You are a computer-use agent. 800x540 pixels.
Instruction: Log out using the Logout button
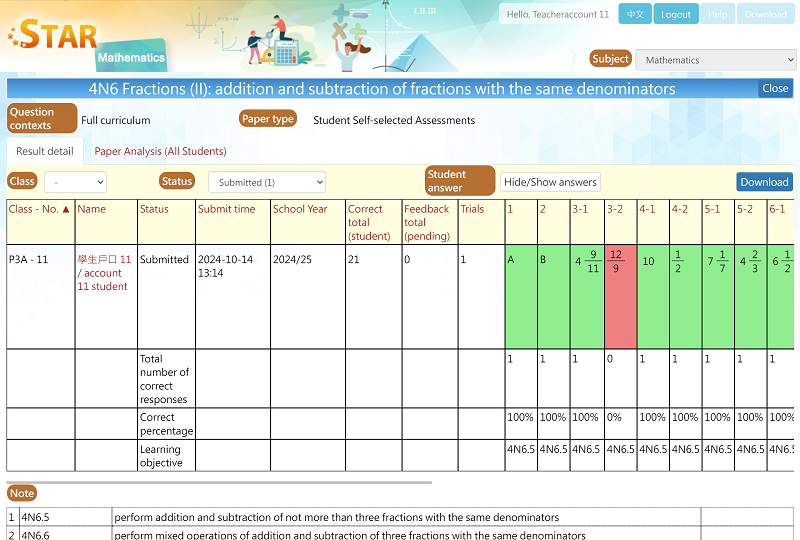pos(676,14)
